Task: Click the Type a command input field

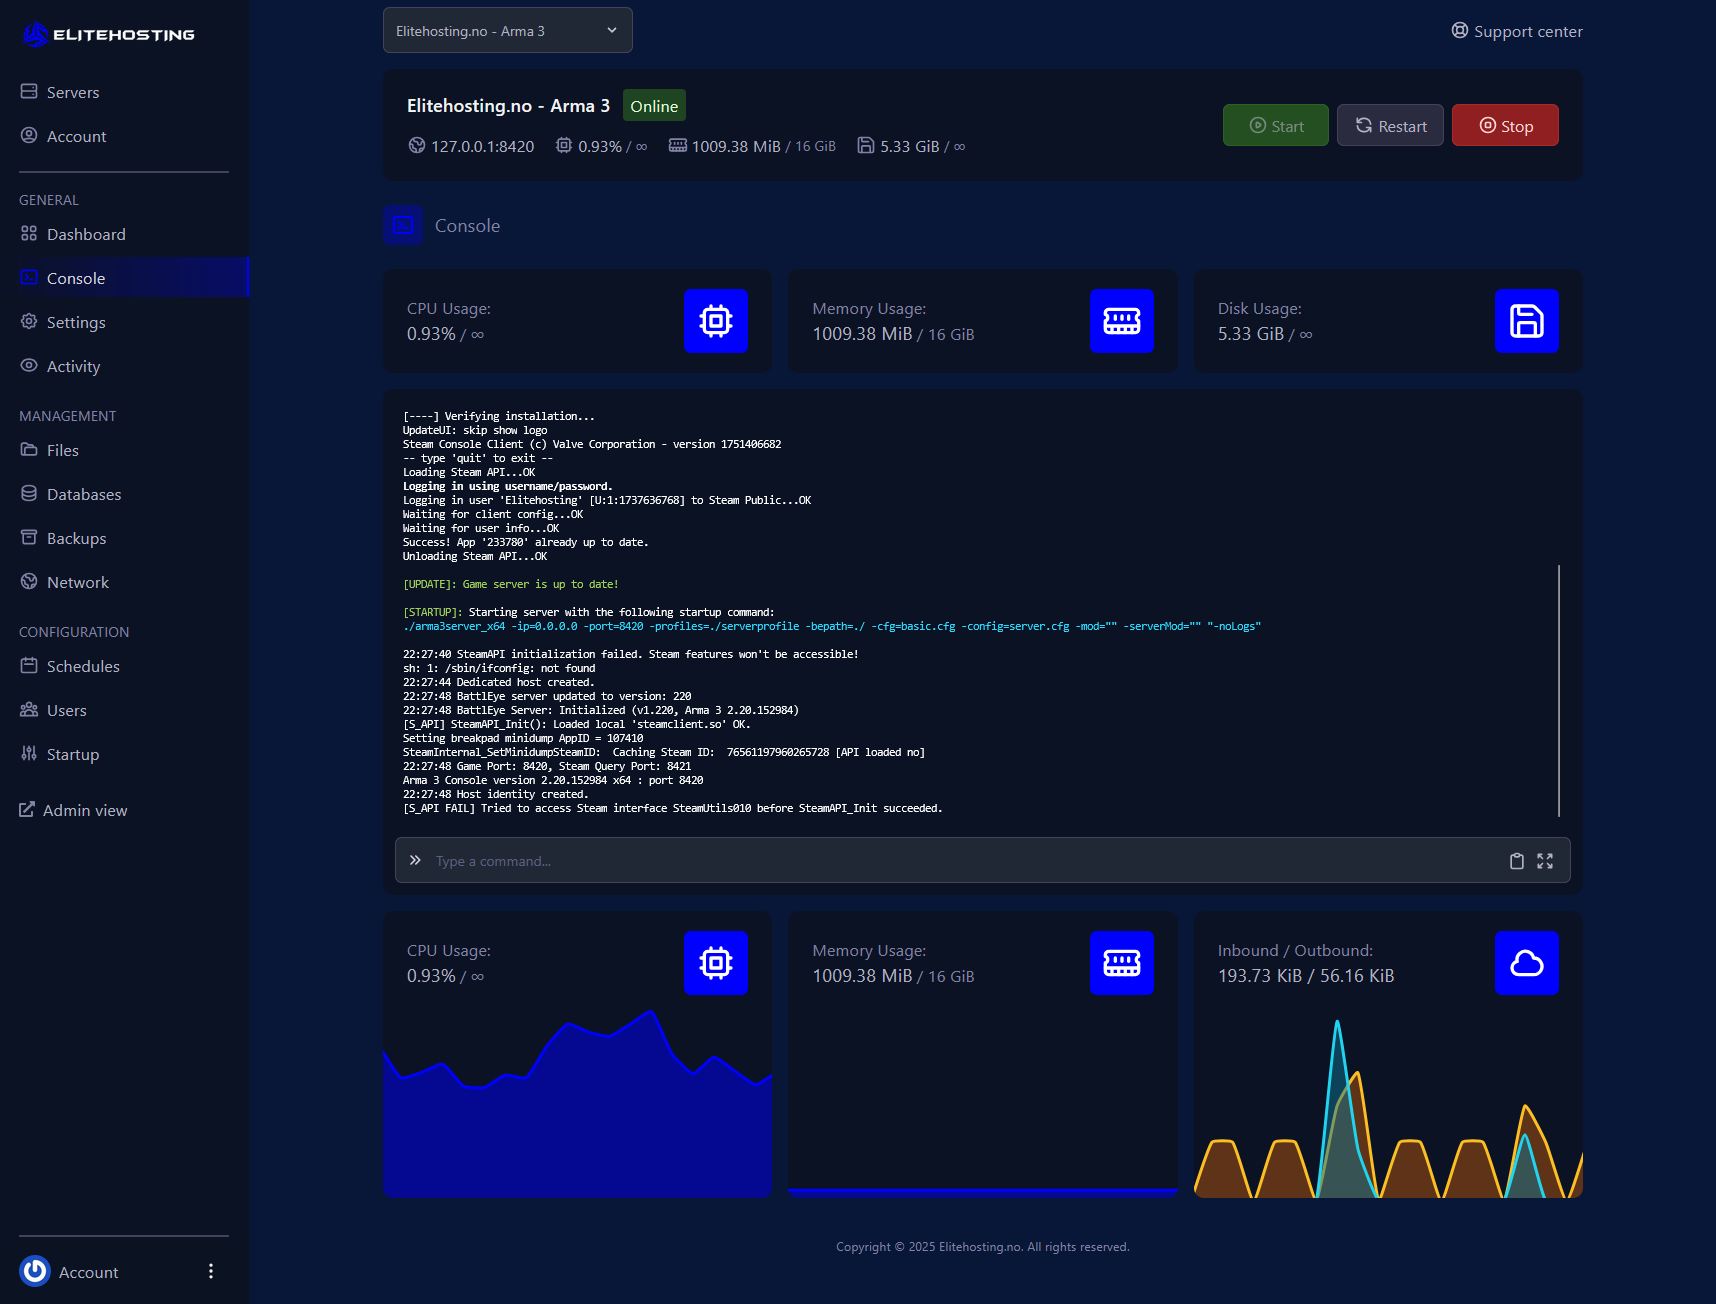Action: [700, 860]
